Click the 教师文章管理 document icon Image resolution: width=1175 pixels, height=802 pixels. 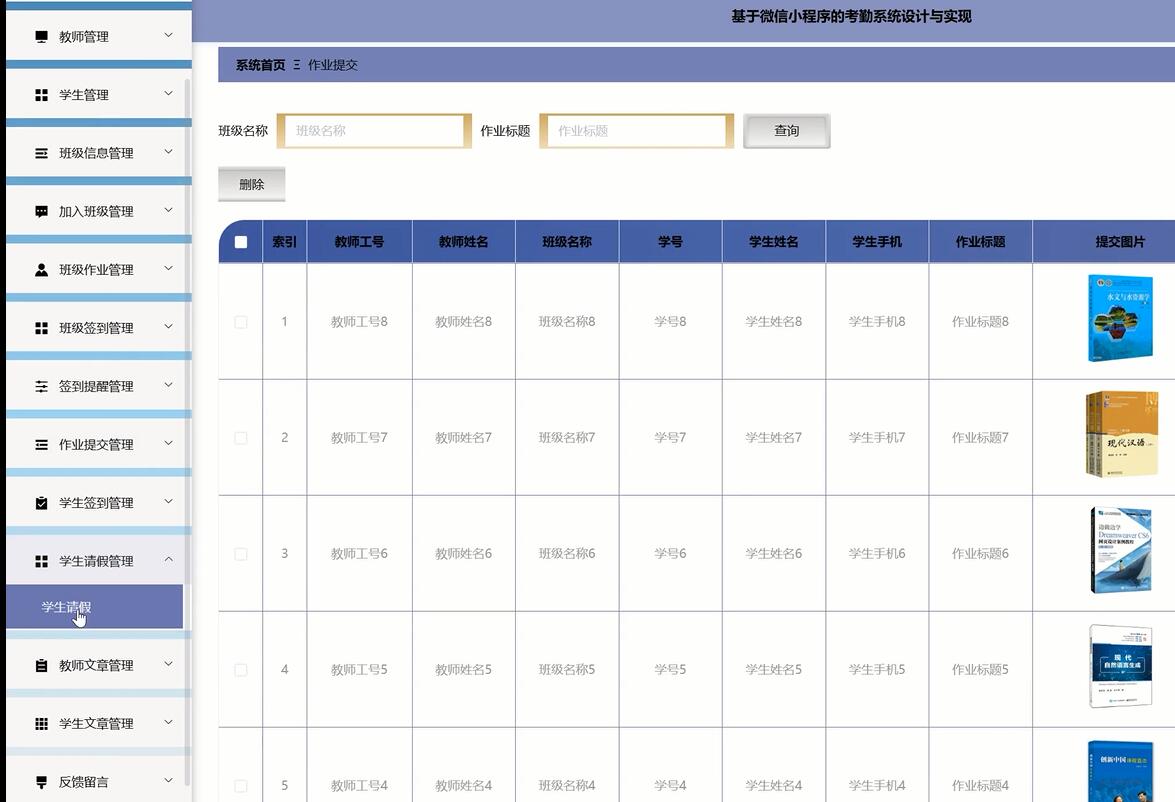pyautogui.click(x=41, y=666)
